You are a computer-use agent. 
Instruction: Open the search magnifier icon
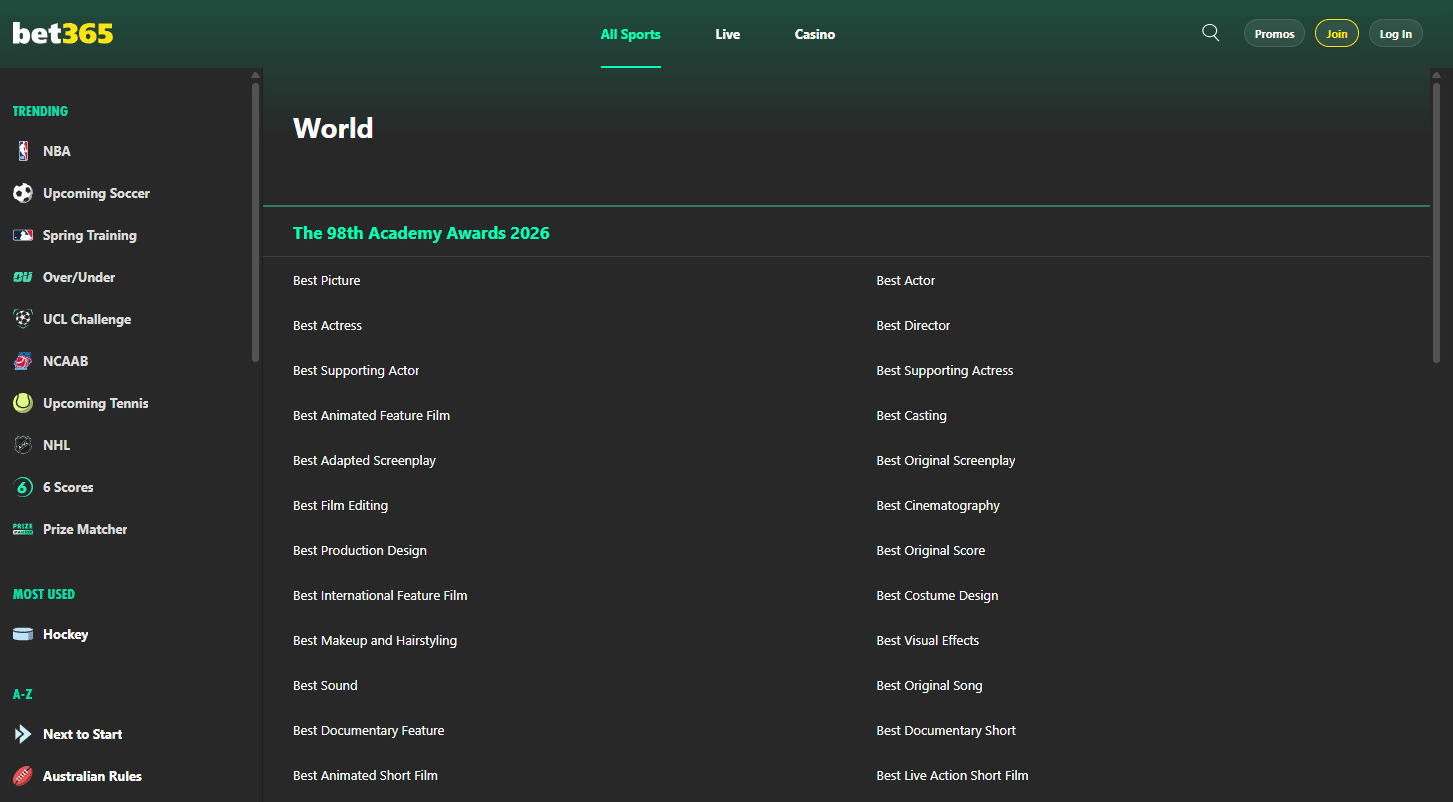coord(1210,32)
